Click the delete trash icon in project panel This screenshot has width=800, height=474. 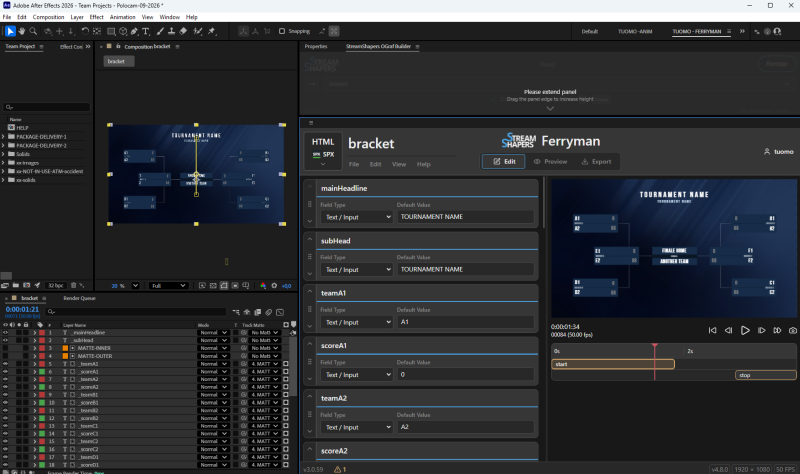[73, 285]
